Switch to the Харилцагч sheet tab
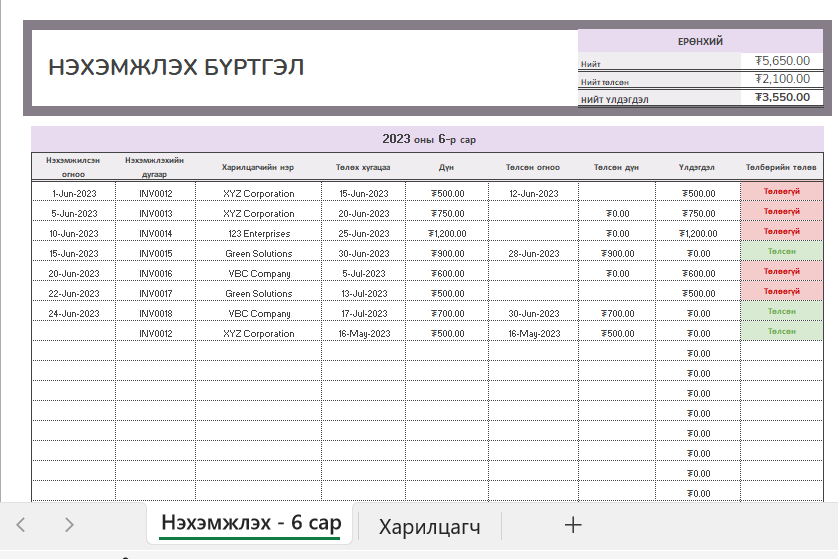The height and width of the screenshot is (559, 838). (429, 526)
